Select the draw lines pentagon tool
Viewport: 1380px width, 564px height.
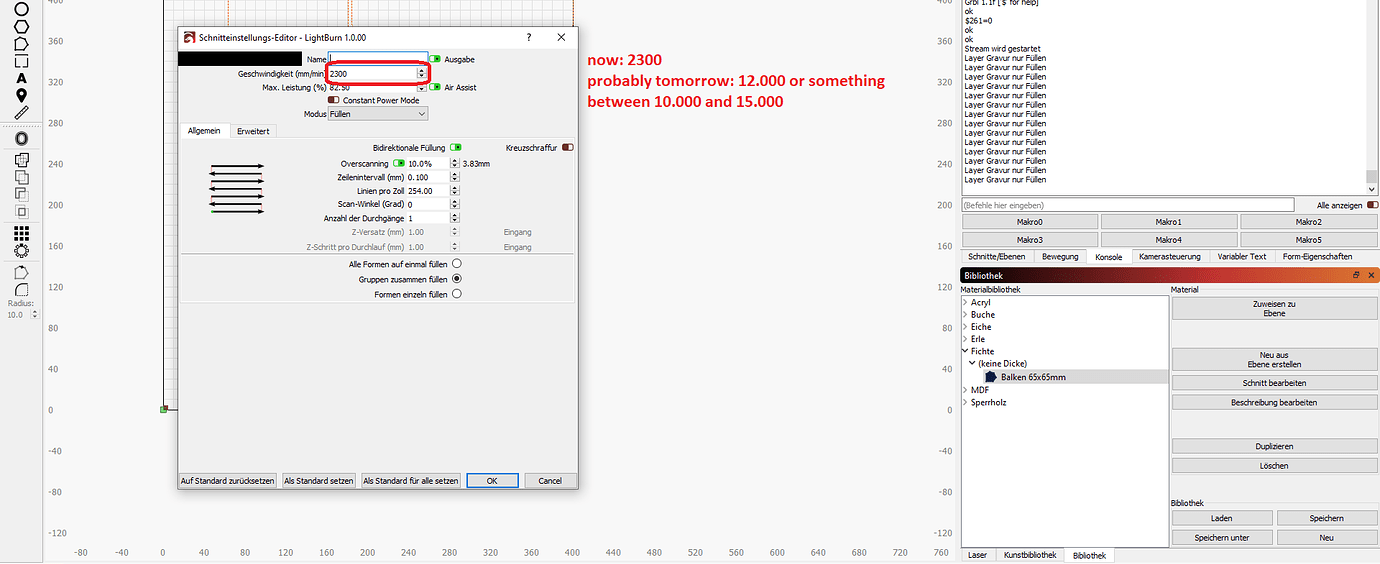tap(21, 44)
